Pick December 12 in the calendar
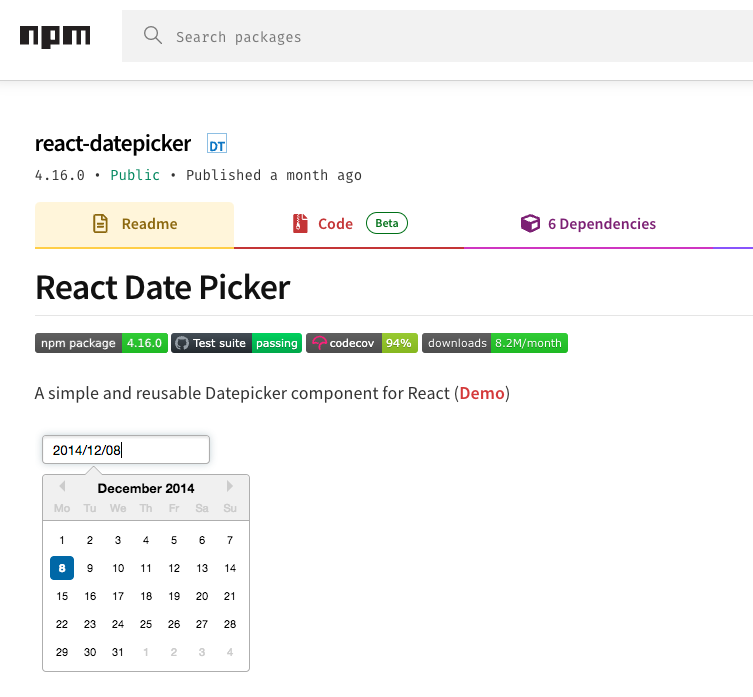Image resolution: width=753 pixels, height=697 pixels. pyautogui.click(x=174, y=568)
